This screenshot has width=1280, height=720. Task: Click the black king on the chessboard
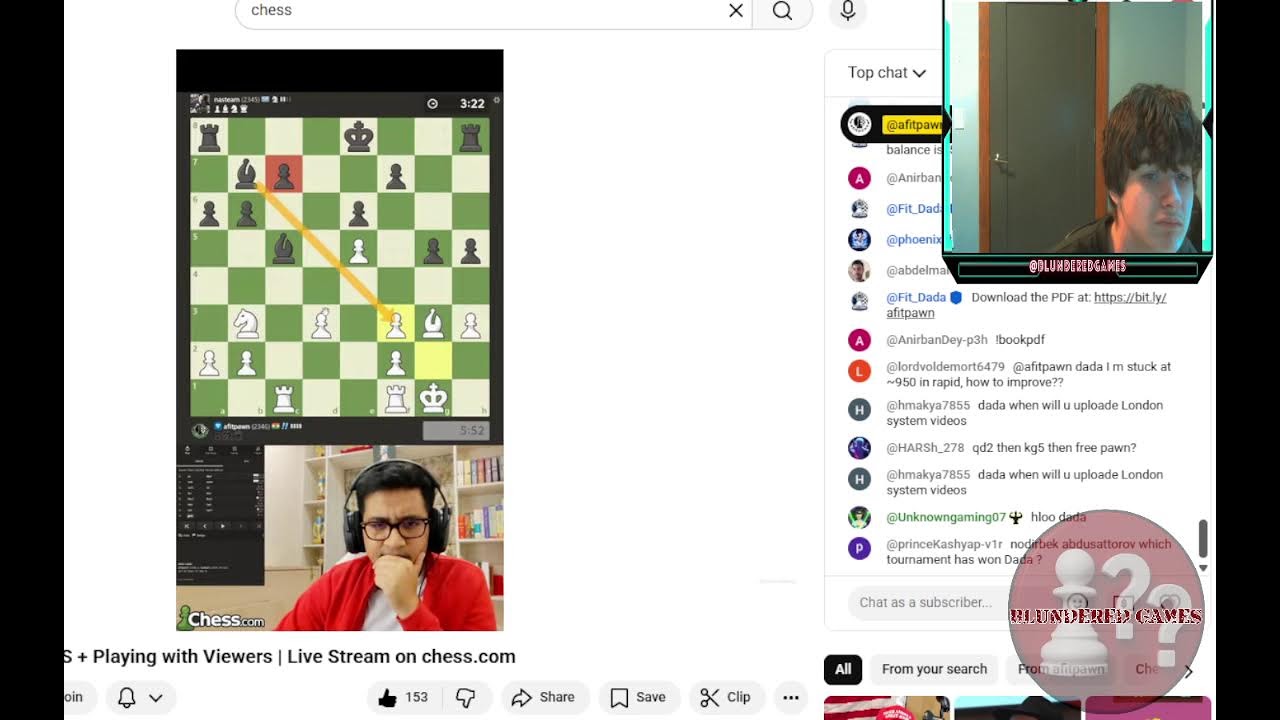click(359, 136)
